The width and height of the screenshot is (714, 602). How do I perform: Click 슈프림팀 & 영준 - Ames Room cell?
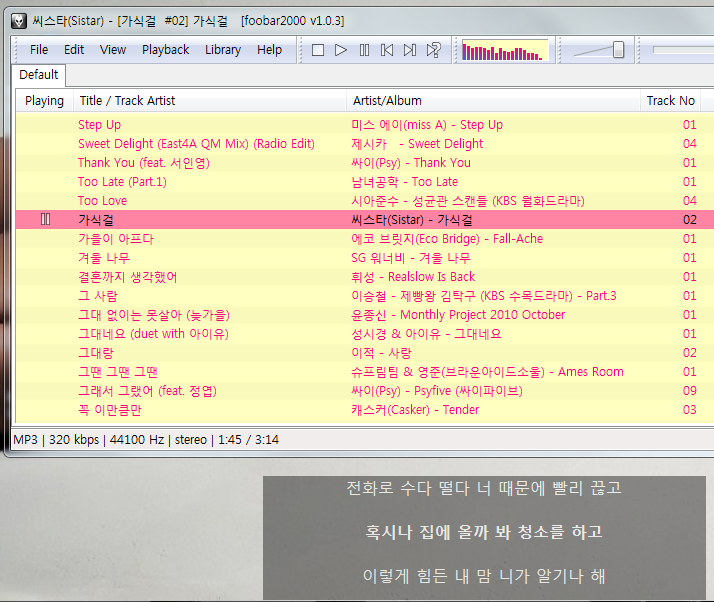pos(487,372)
